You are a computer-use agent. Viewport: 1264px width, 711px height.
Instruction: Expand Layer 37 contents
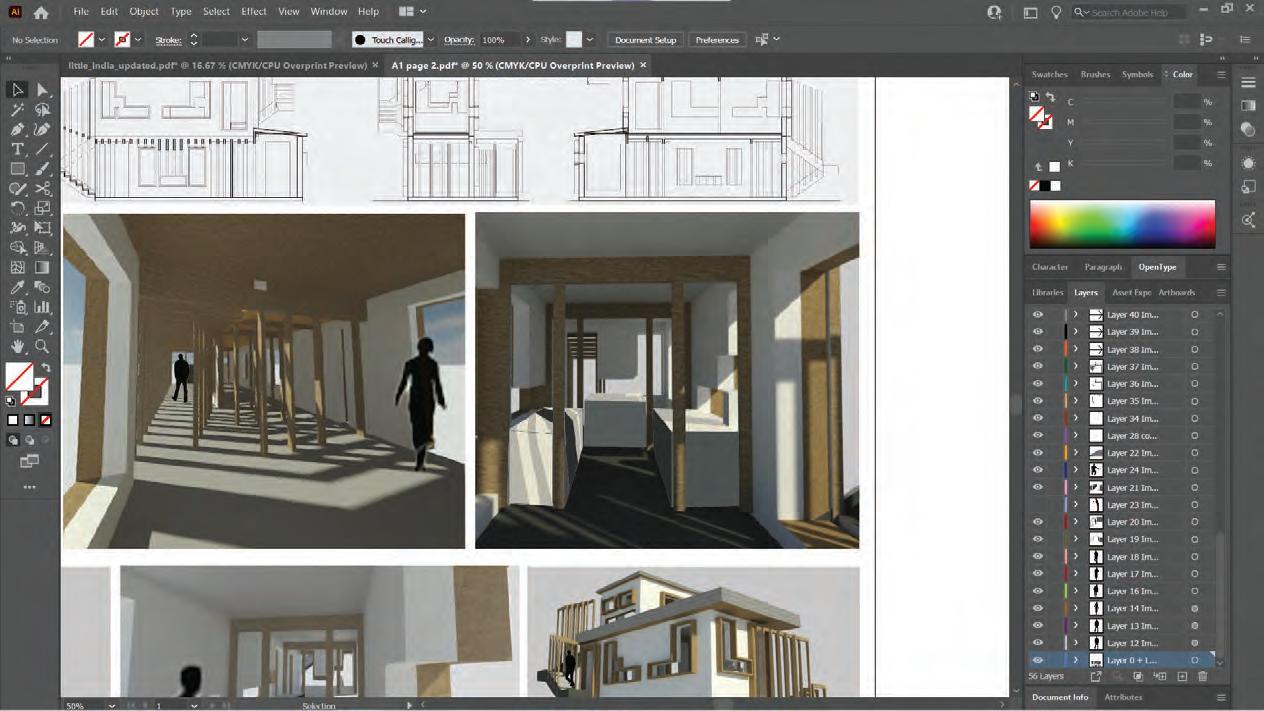(x=1076, y=366)
